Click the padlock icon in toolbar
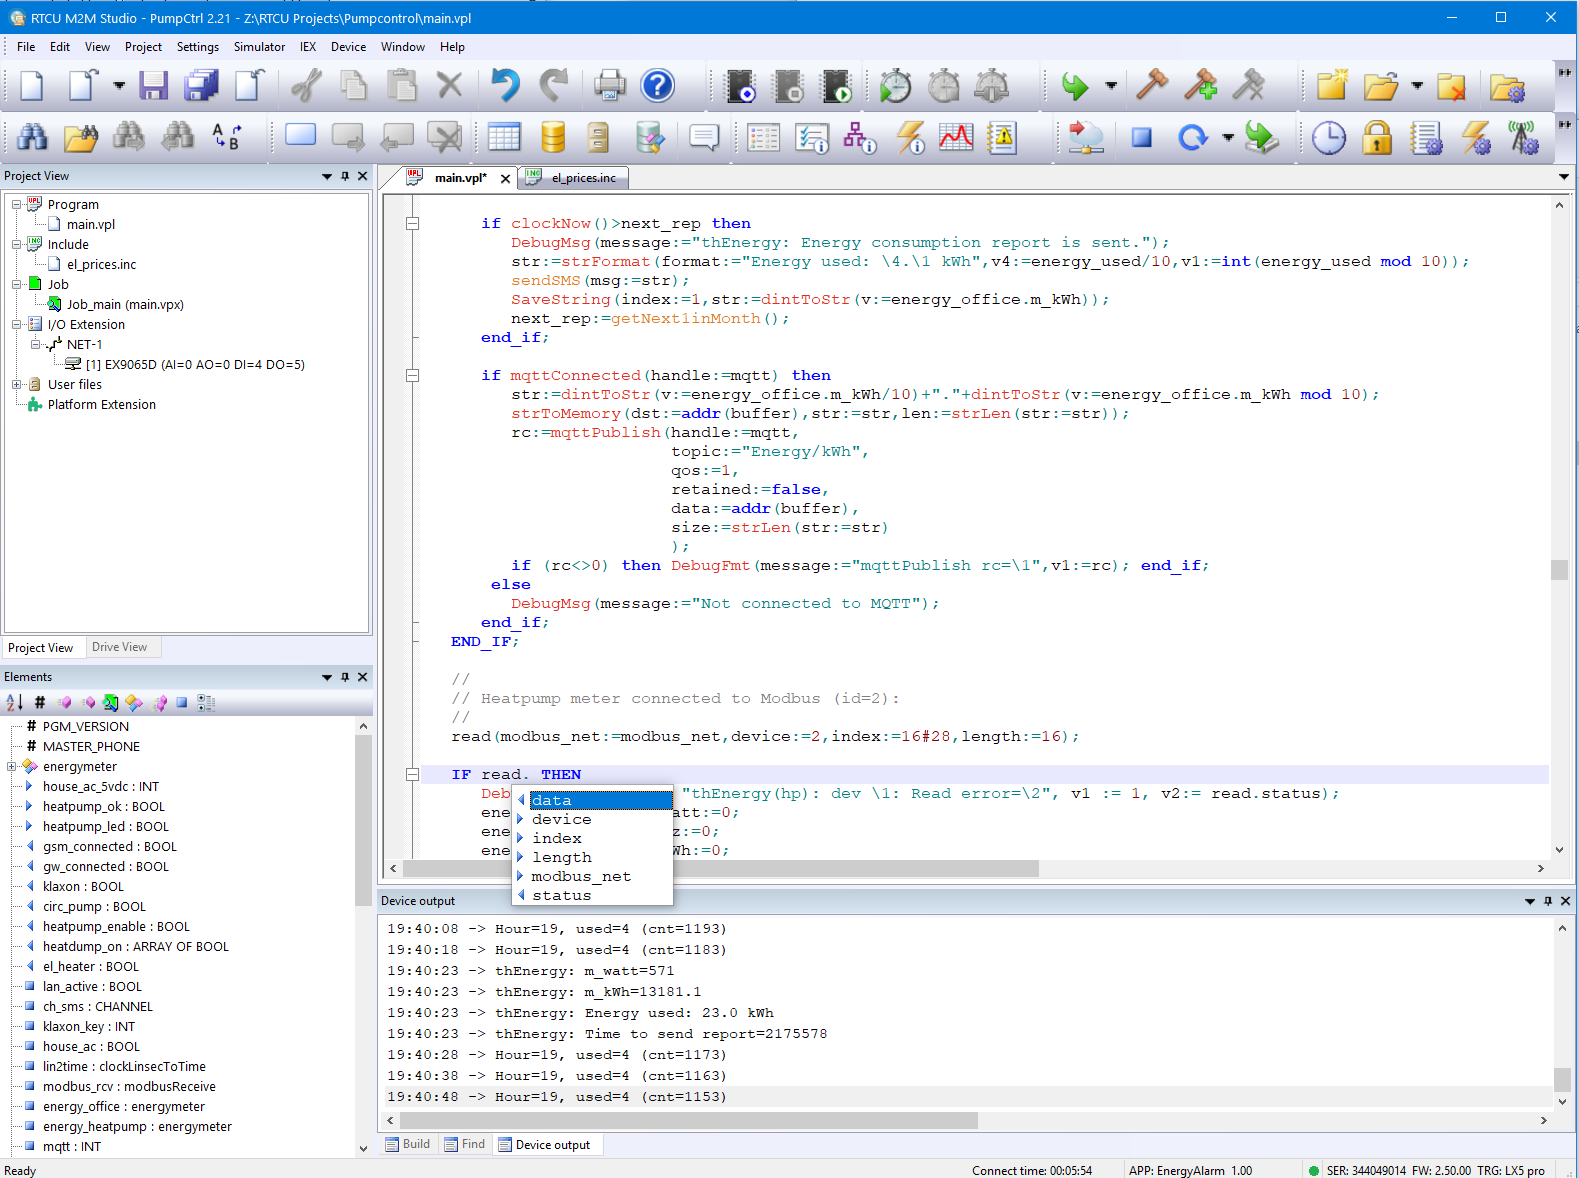The image size is (1579, 1178). point(1377,137)
